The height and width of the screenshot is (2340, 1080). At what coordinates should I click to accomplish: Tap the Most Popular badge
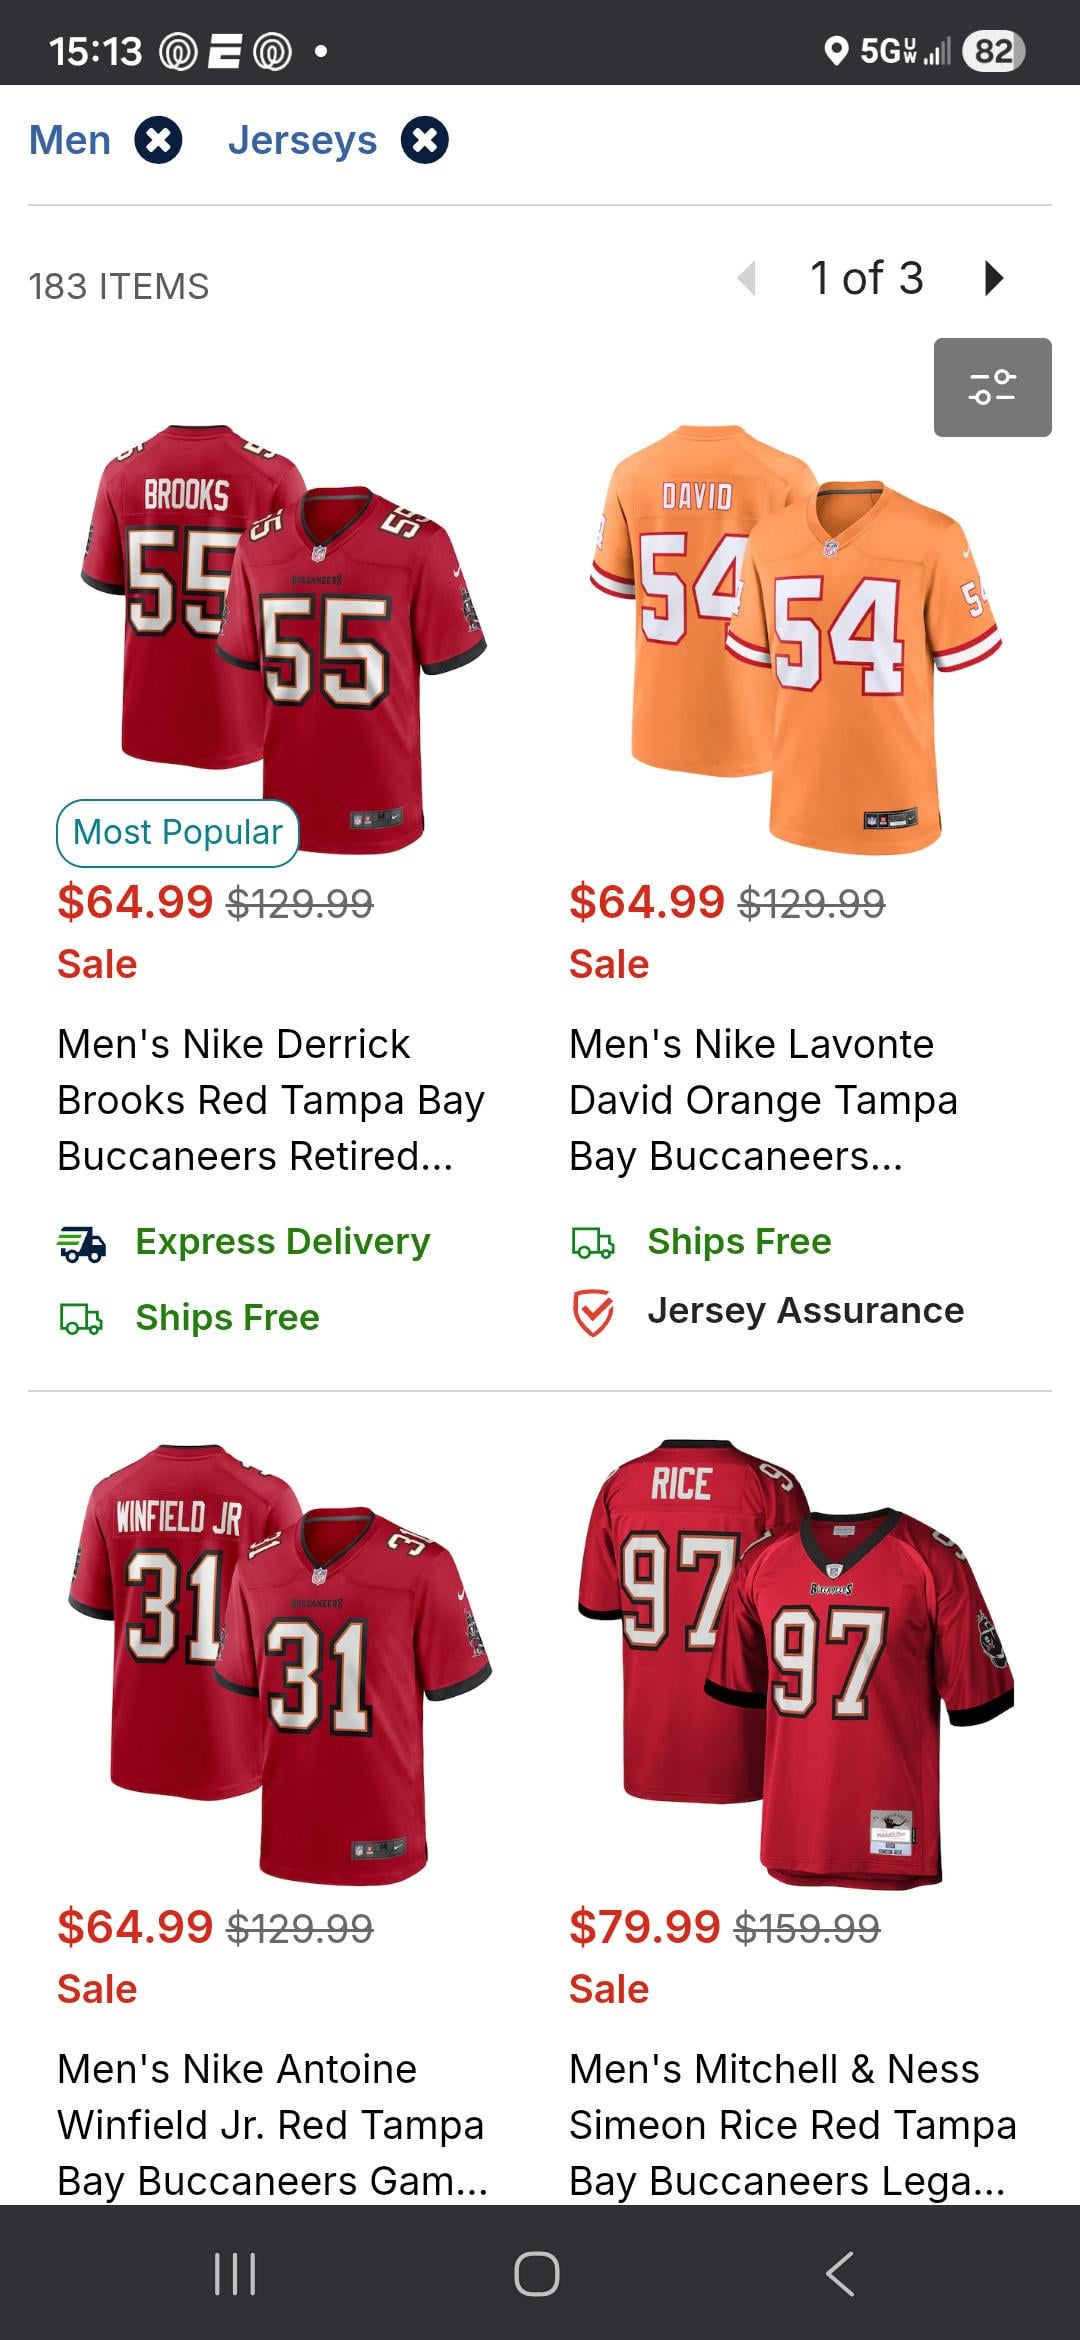coord(178,832)
